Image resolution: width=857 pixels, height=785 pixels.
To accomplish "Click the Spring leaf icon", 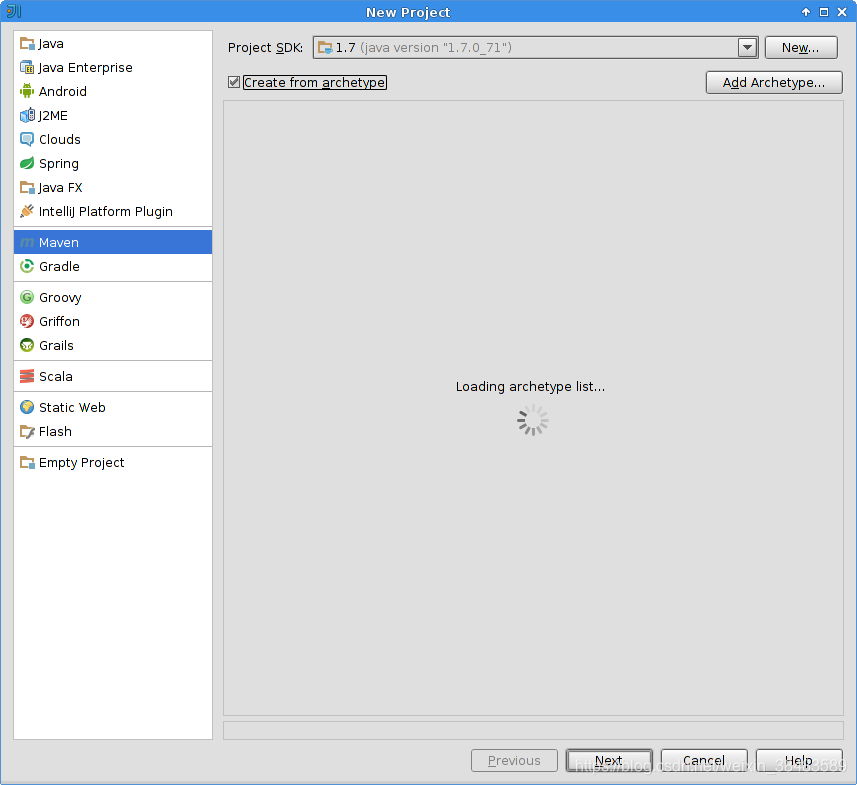I will 27,163.
